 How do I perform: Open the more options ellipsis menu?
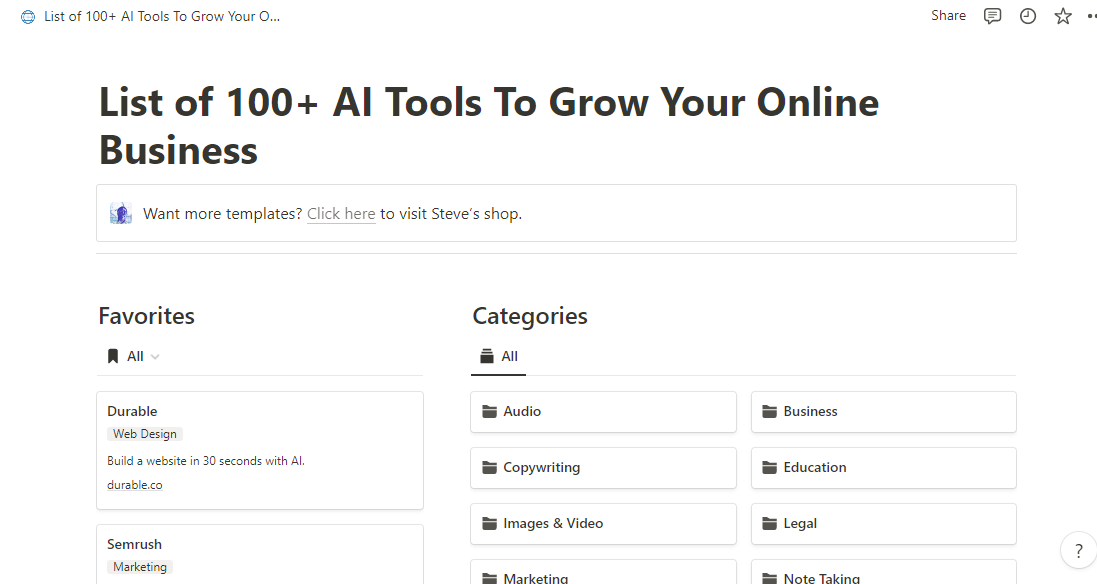tap(1091, 16)
